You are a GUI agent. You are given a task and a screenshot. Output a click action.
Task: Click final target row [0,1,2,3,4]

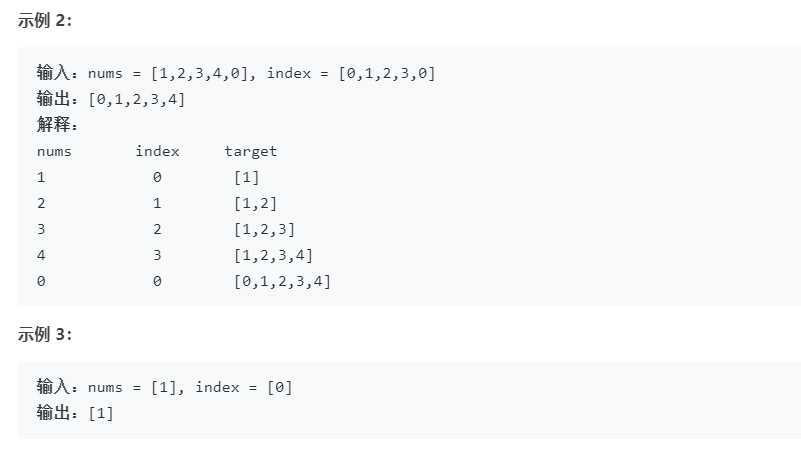(x=282, y=281)
